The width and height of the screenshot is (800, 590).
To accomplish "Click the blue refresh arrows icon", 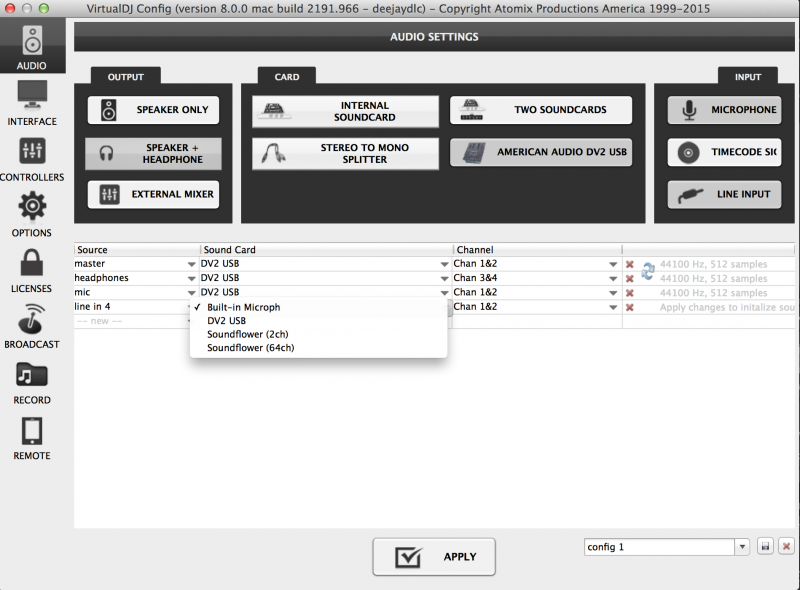I will coord(648,271).
